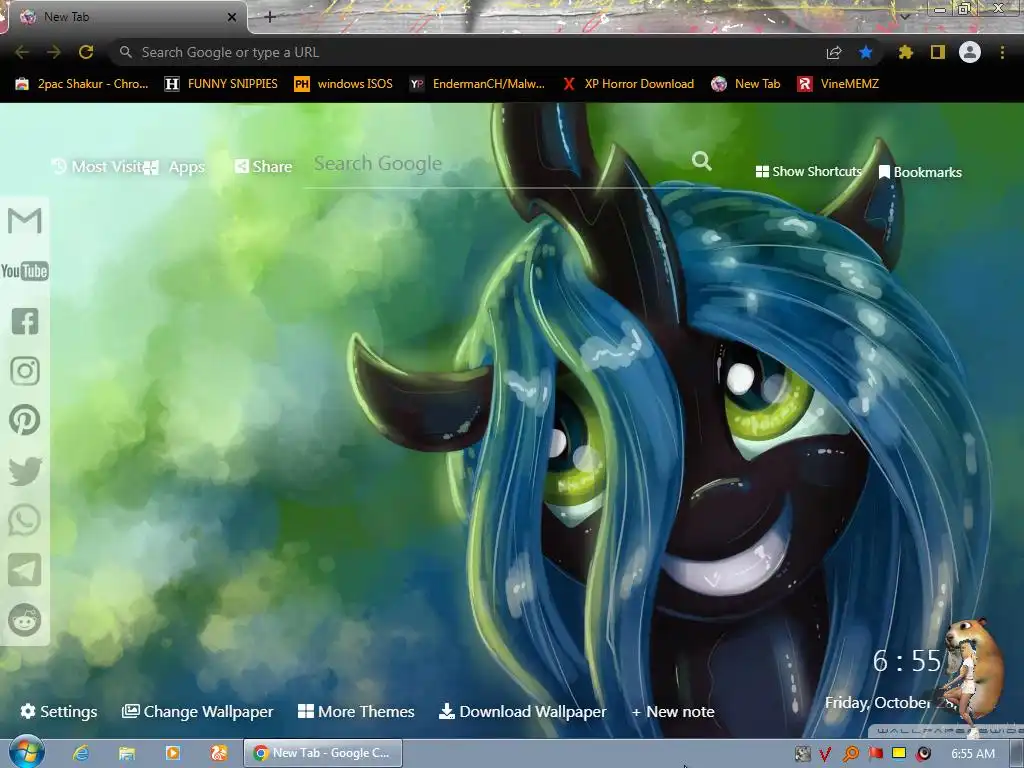Open the EndermanCH/Malw... bookmark

point(477,84)
